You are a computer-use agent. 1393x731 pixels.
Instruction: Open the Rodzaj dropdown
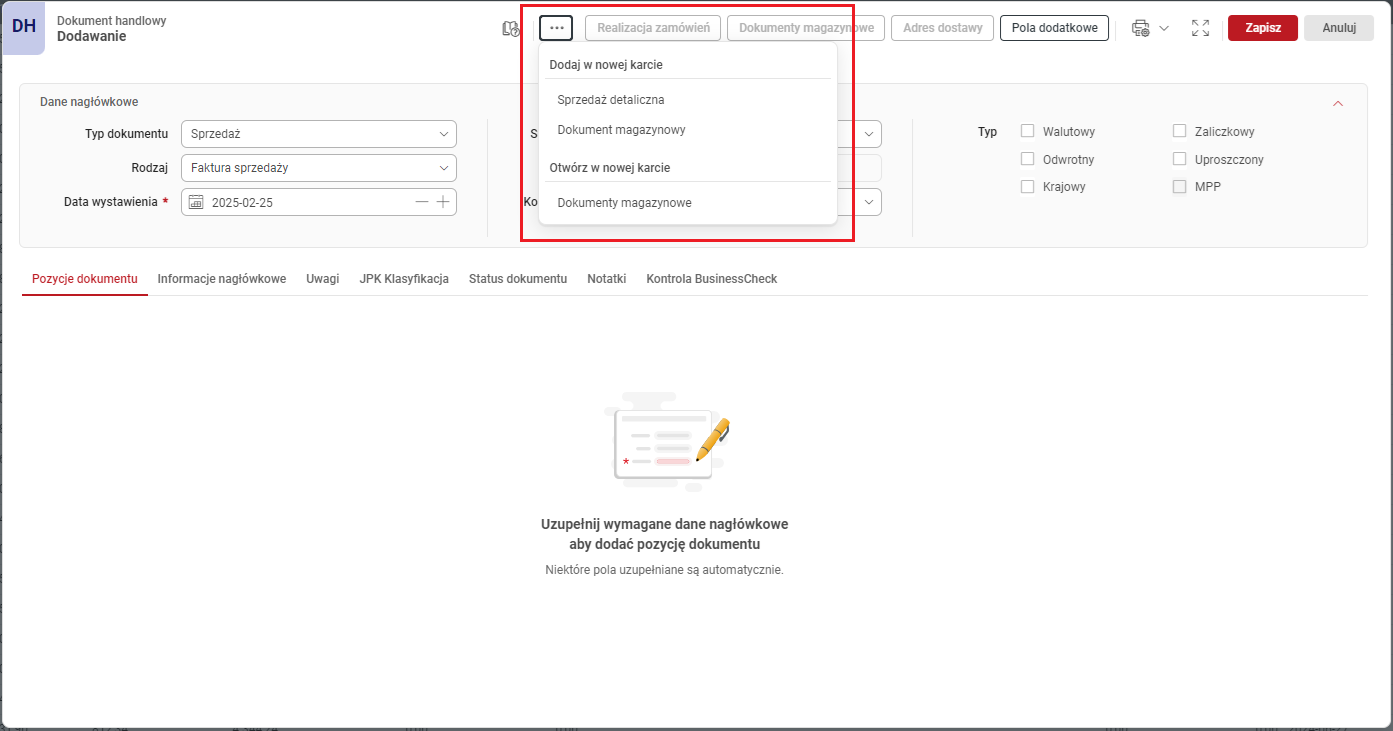(318, 168)
